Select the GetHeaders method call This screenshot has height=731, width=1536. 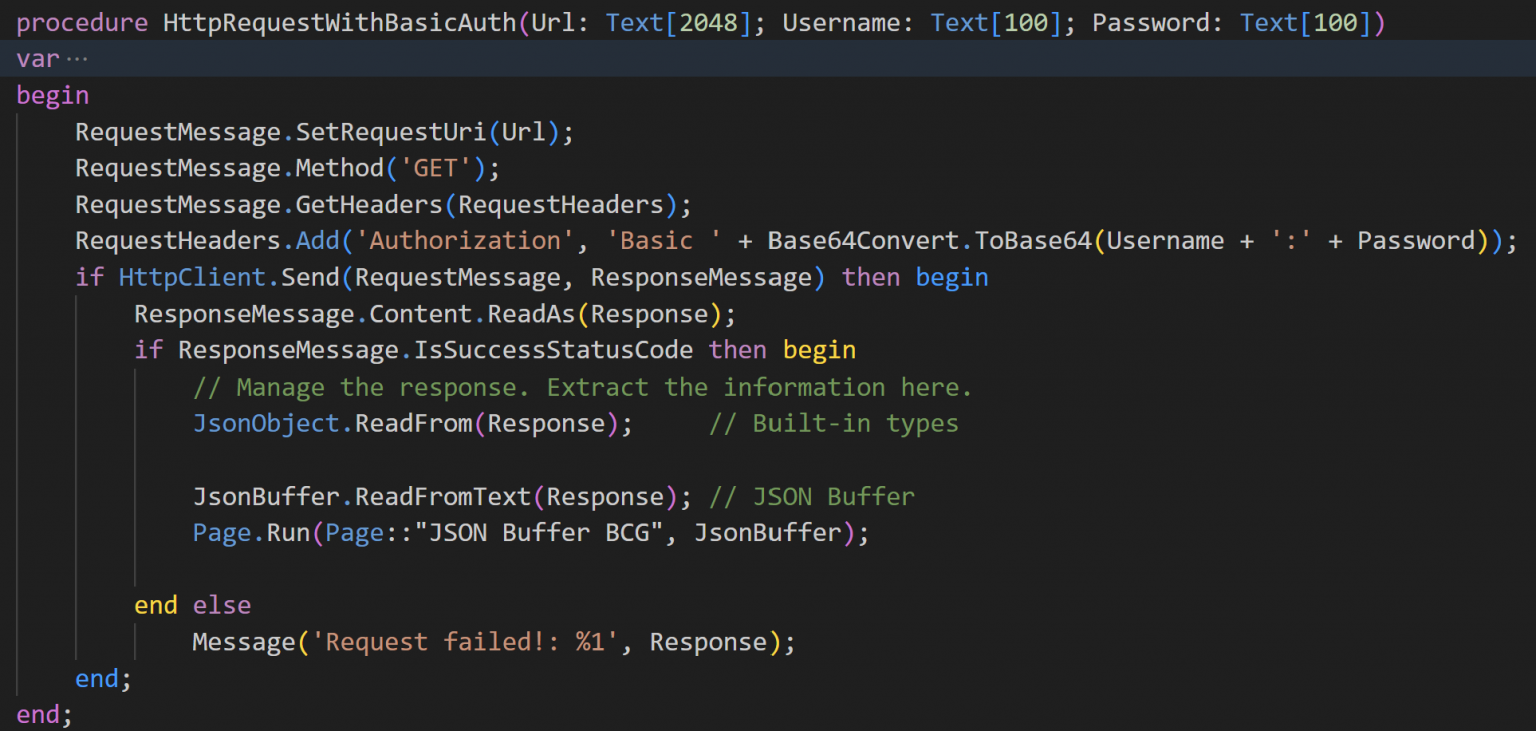pyautogui.click(x=369, y=205)
